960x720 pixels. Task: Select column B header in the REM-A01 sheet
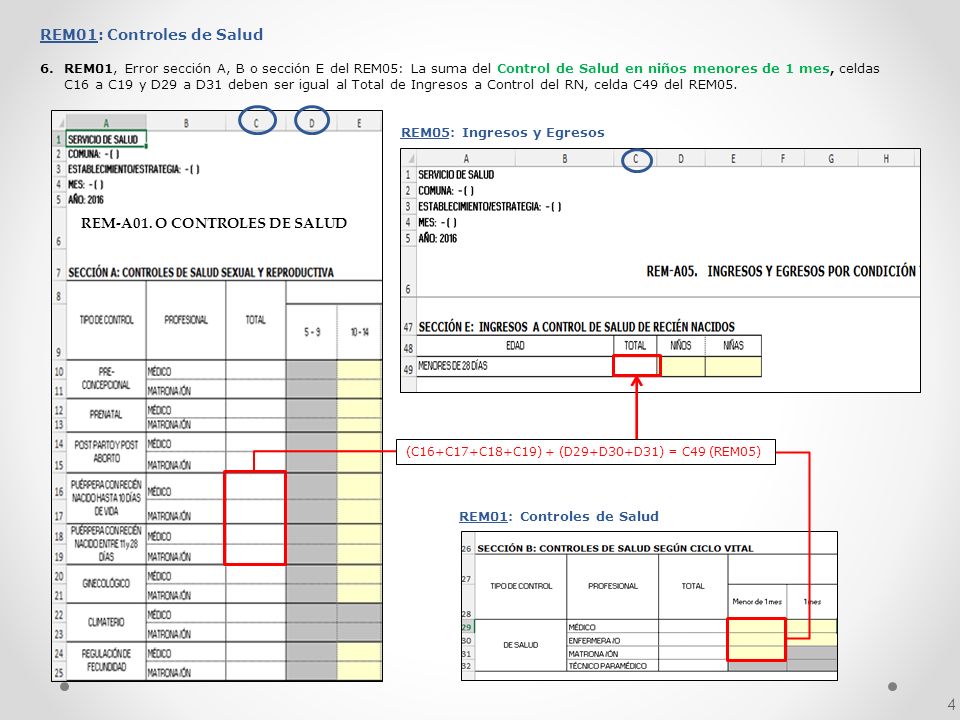[186, 122]
